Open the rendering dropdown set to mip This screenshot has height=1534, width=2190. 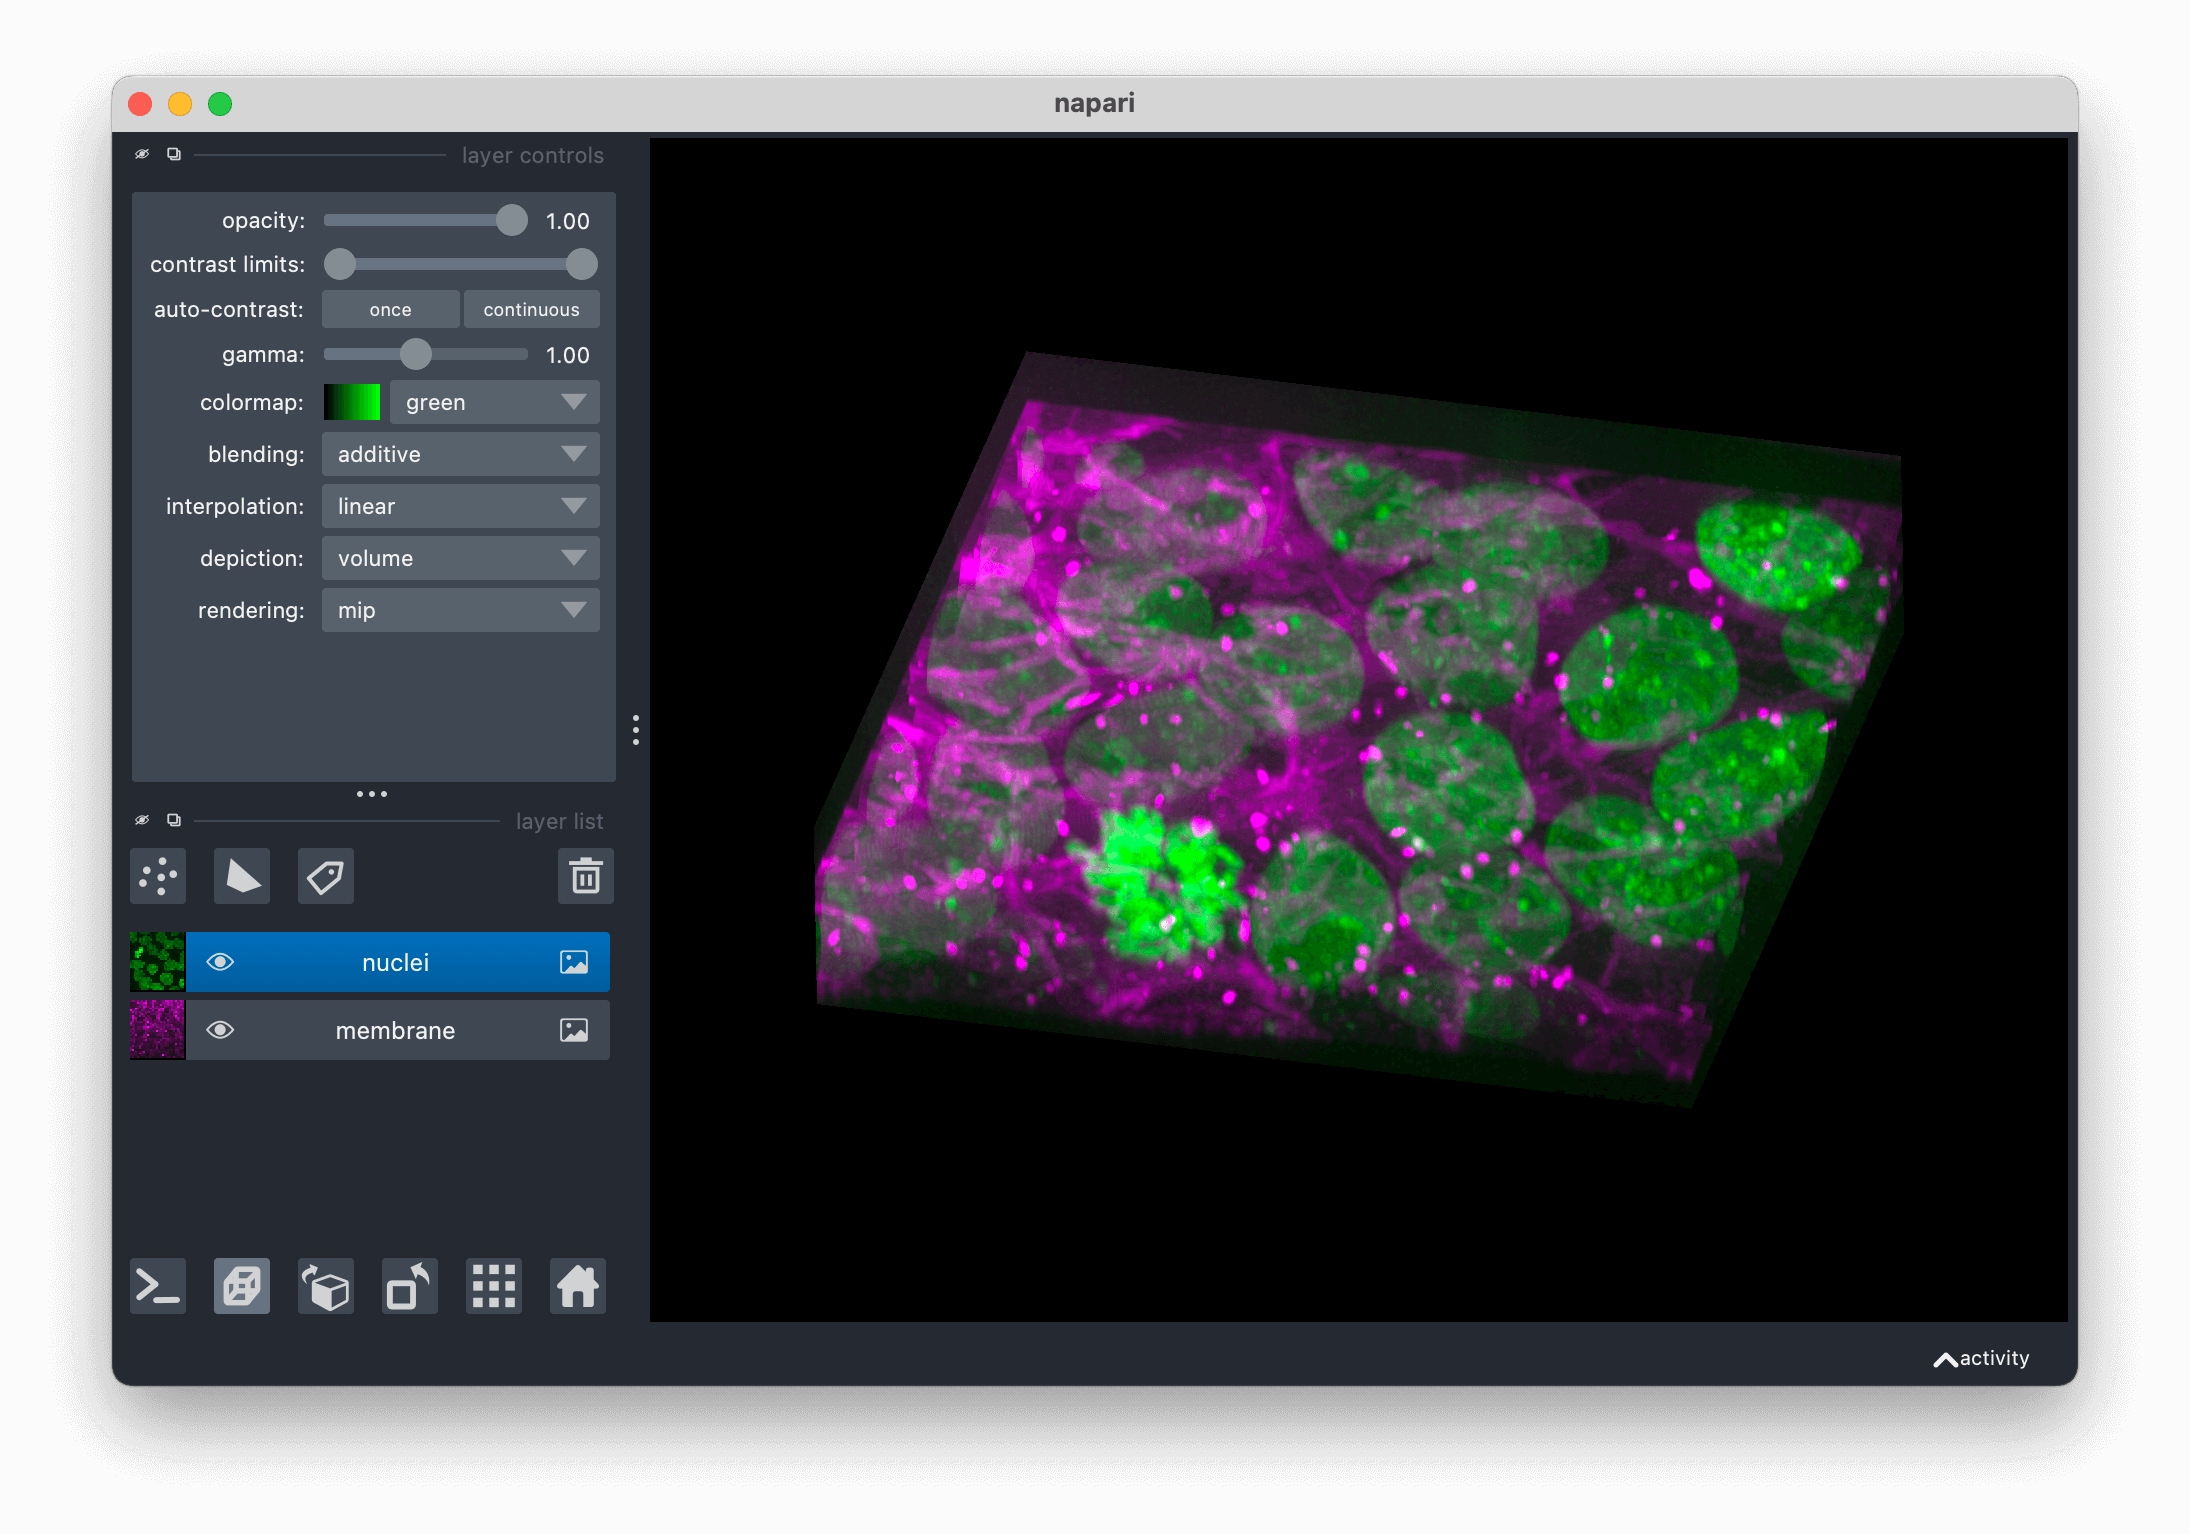click(460, 610)
